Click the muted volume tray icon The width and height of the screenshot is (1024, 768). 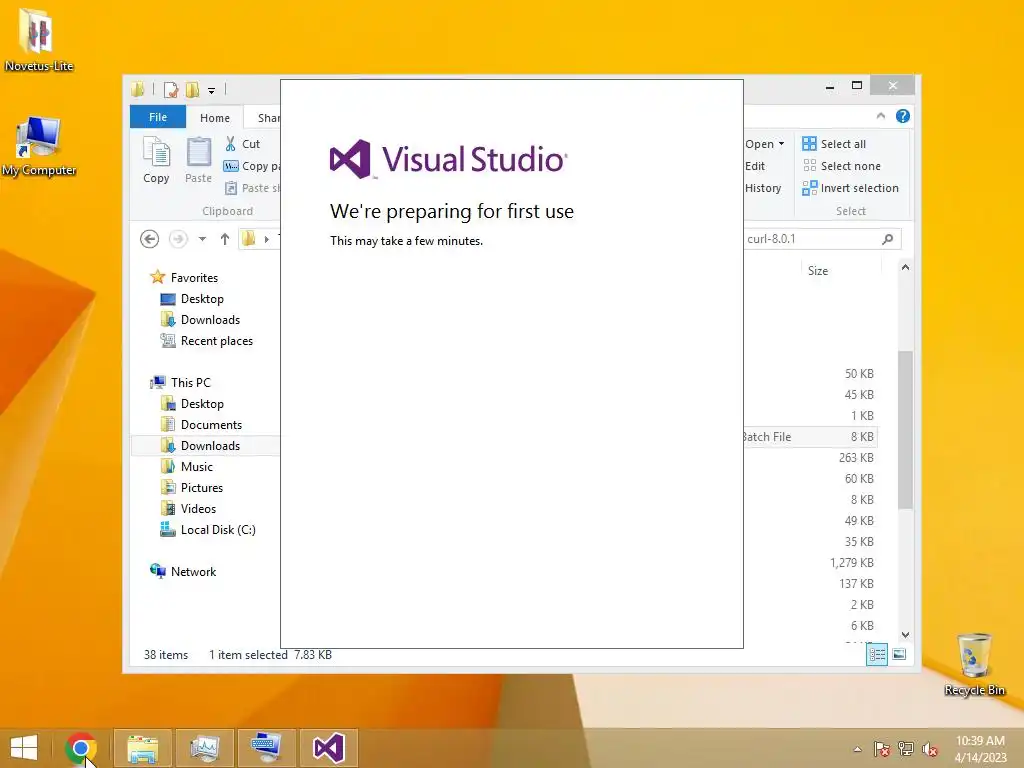click(929, 749)
